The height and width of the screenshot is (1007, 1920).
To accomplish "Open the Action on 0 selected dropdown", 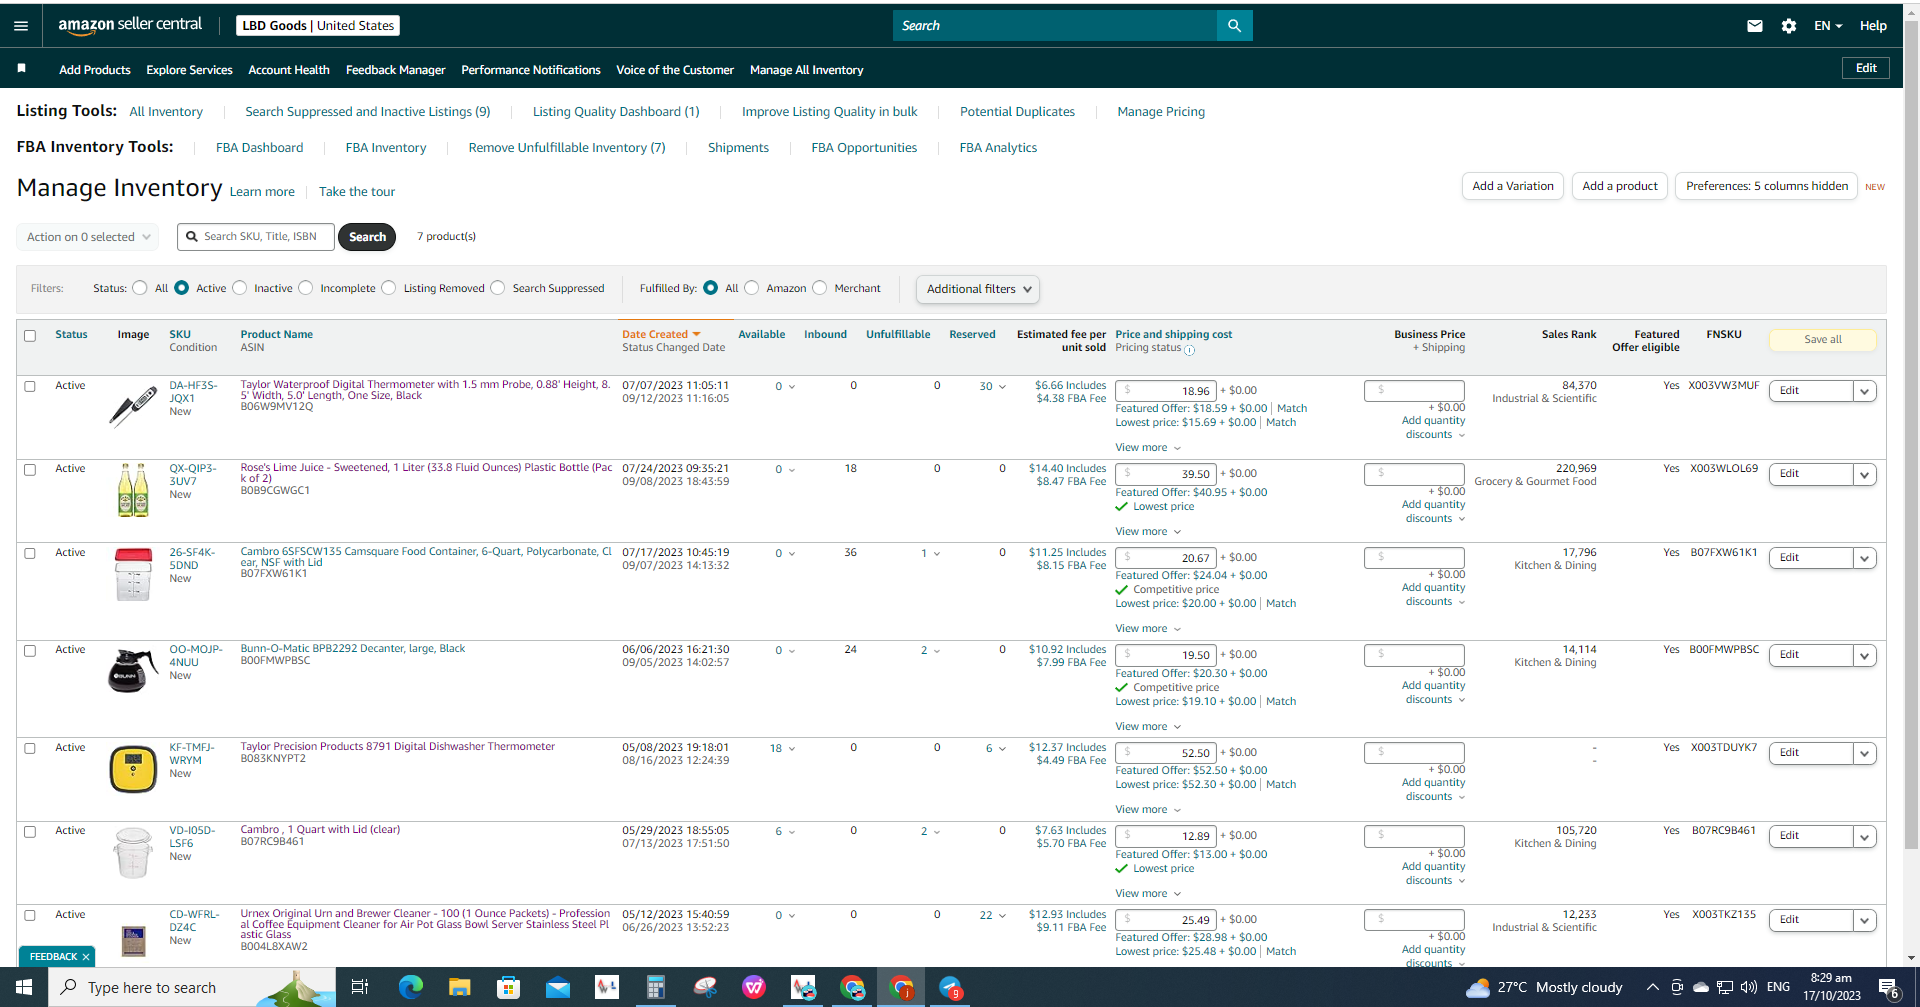I will click(x=88, y=237).
